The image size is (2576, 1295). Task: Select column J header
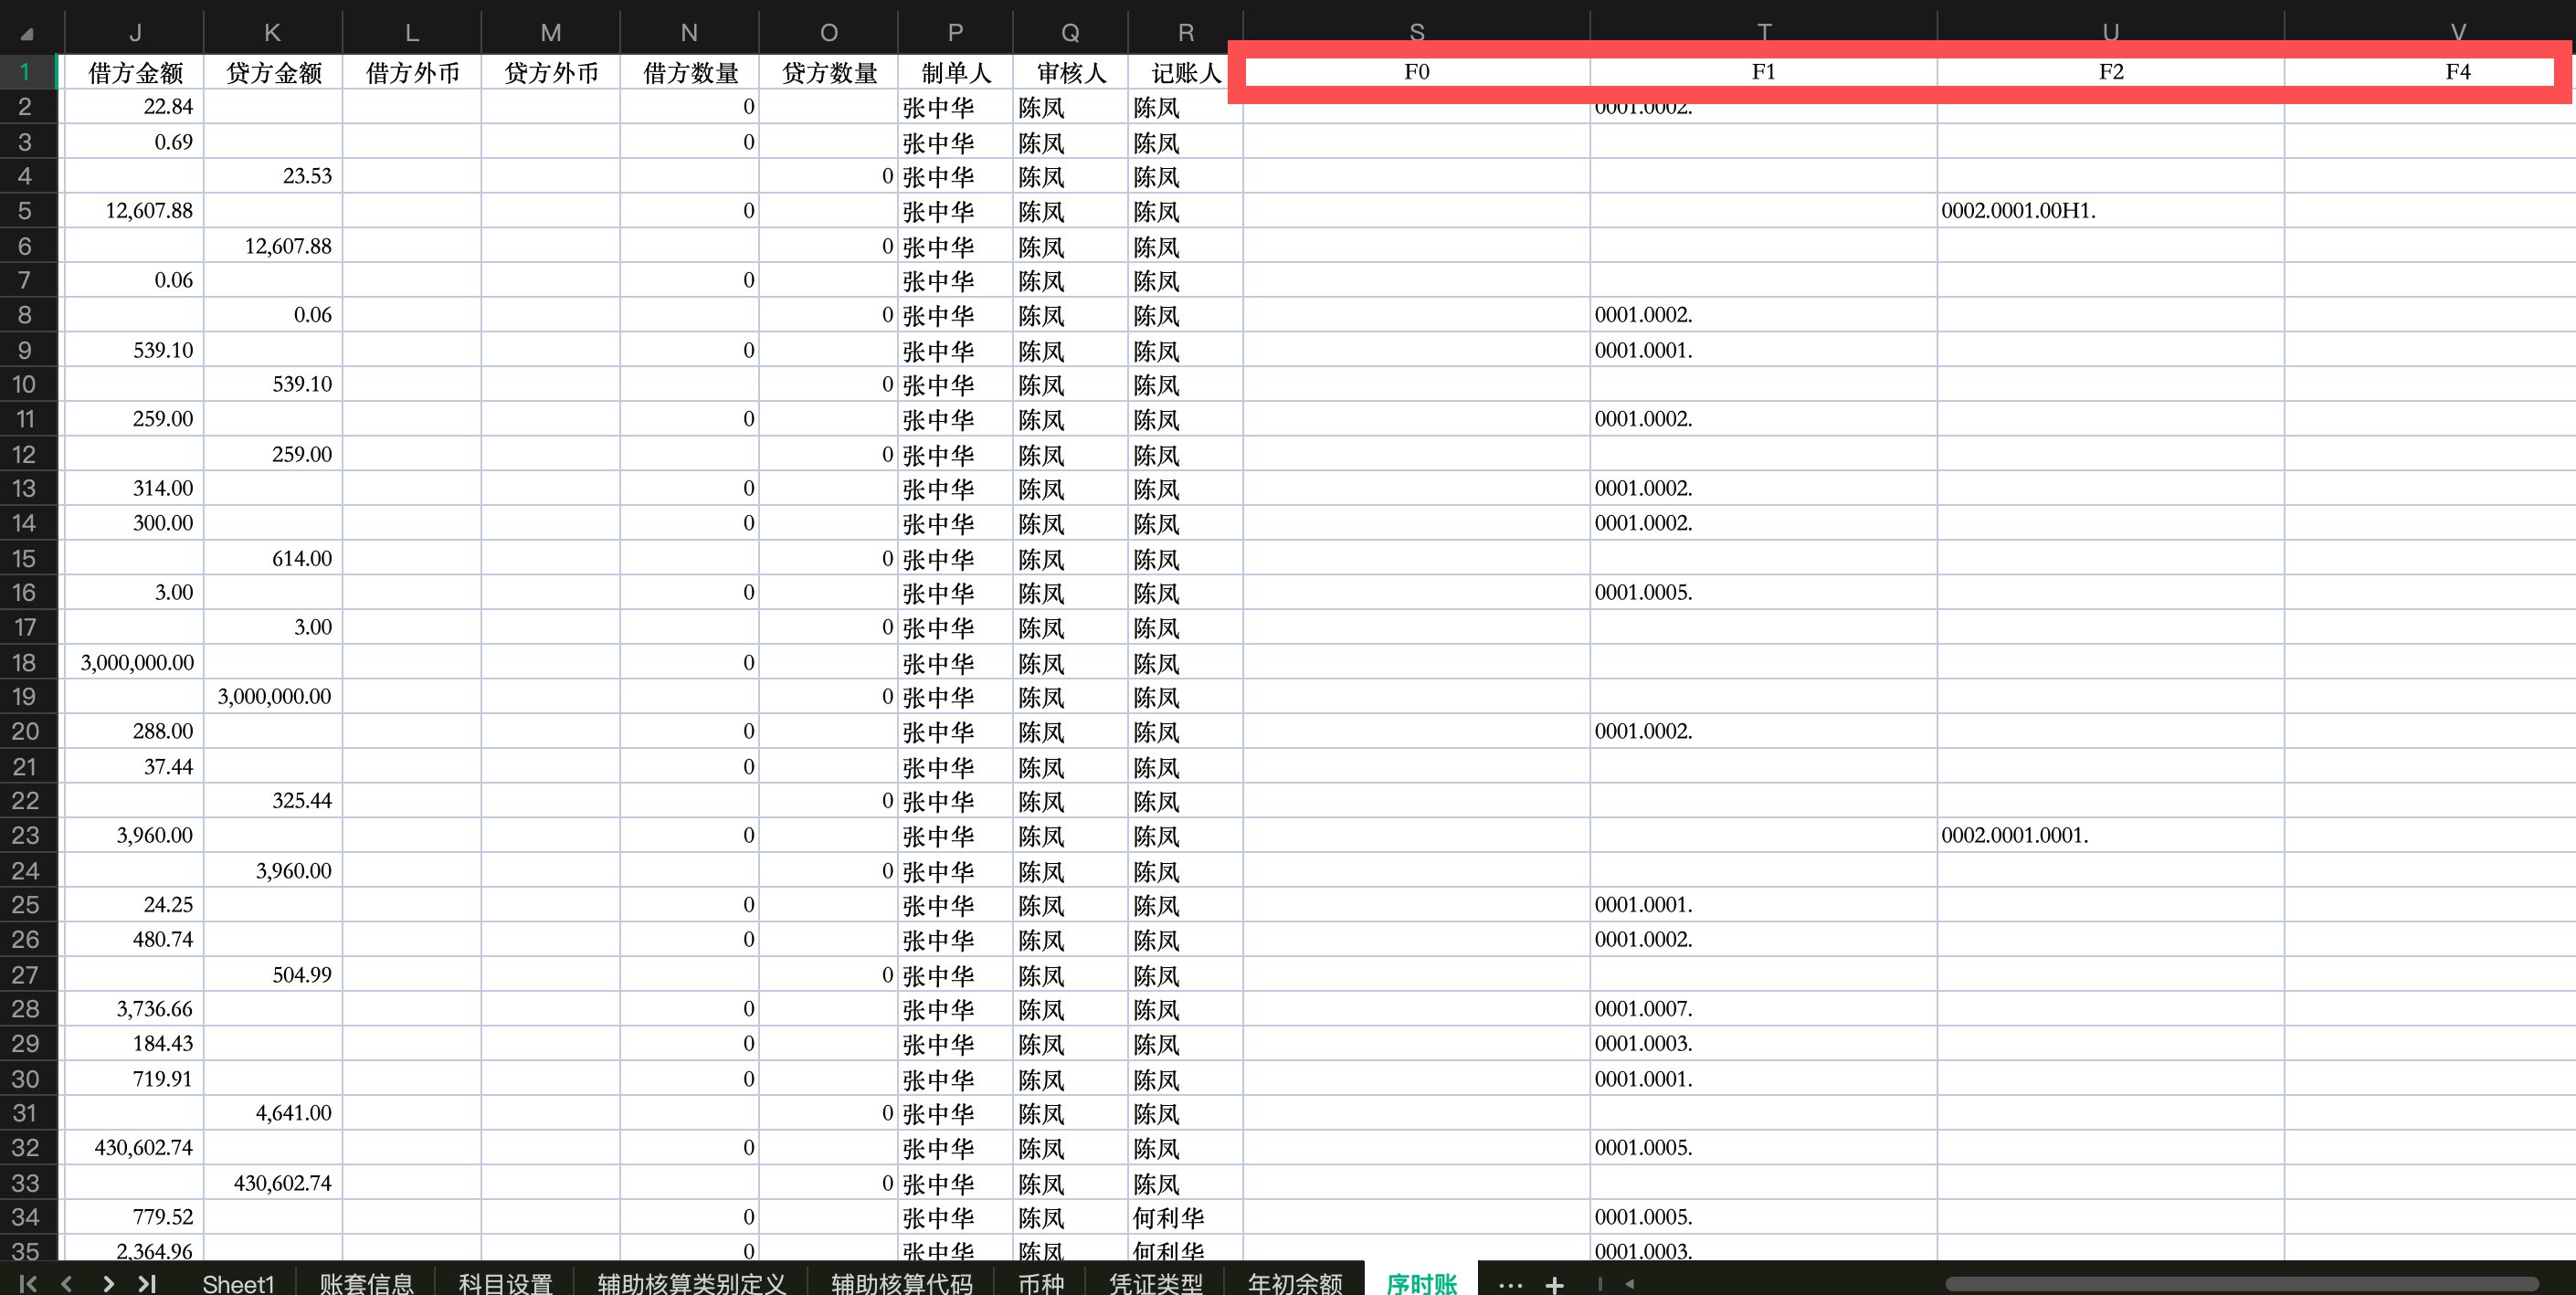pyautogui.click(x=134, y=33)
